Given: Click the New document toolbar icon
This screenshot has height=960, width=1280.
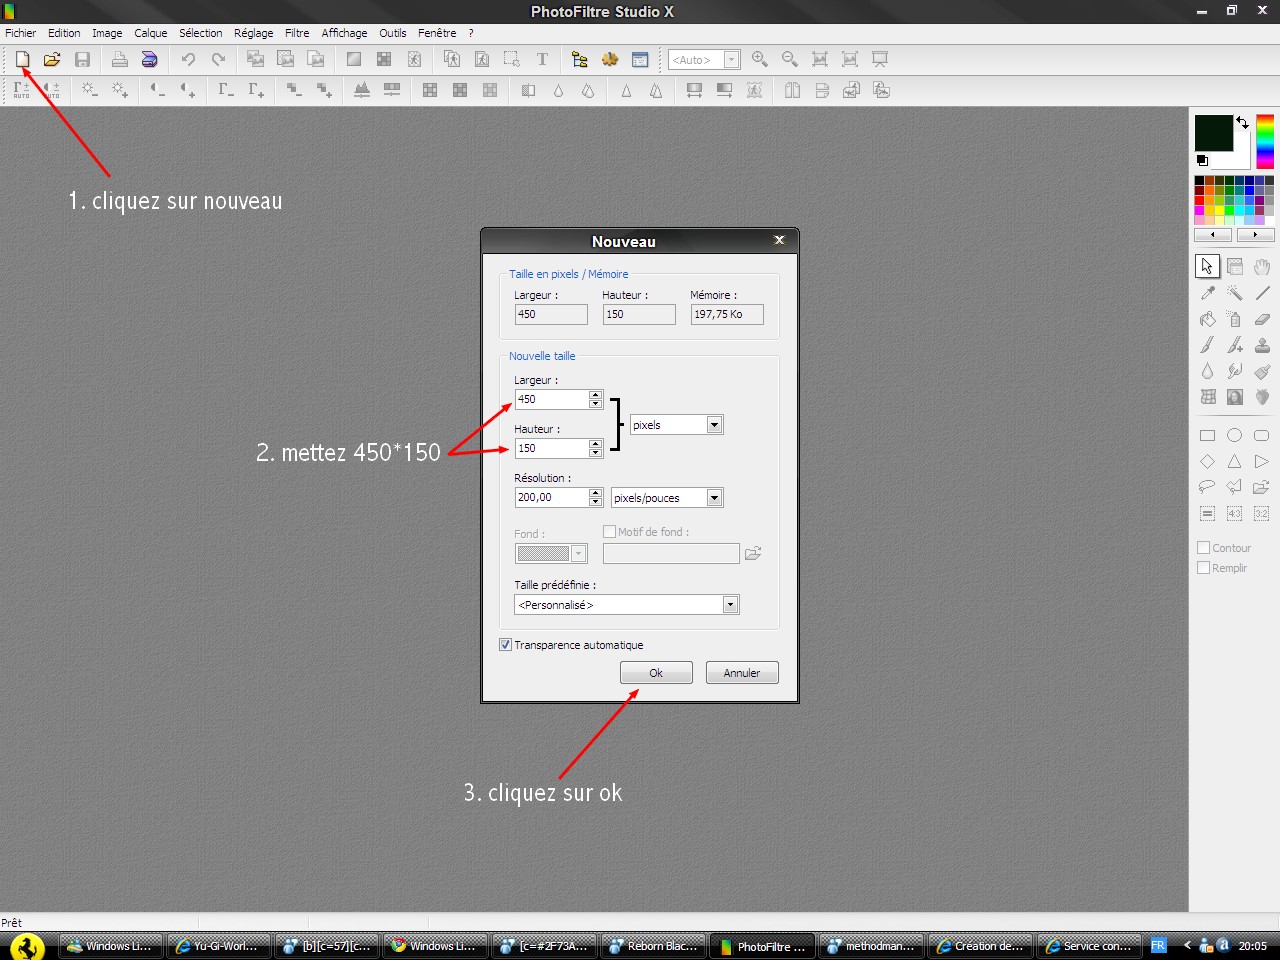Looking at the screenshot, I should point(22,59).
